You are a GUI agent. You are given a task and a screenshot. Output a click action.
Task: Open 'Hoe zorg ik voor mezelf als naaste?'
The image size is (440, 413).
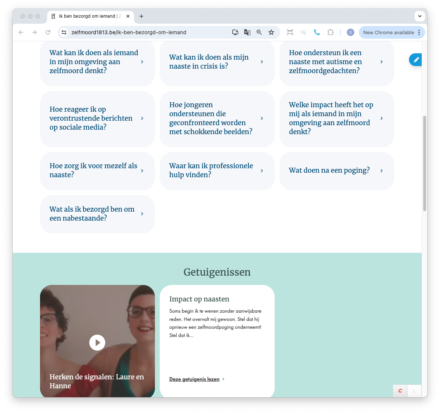click(x=97, y=170)
